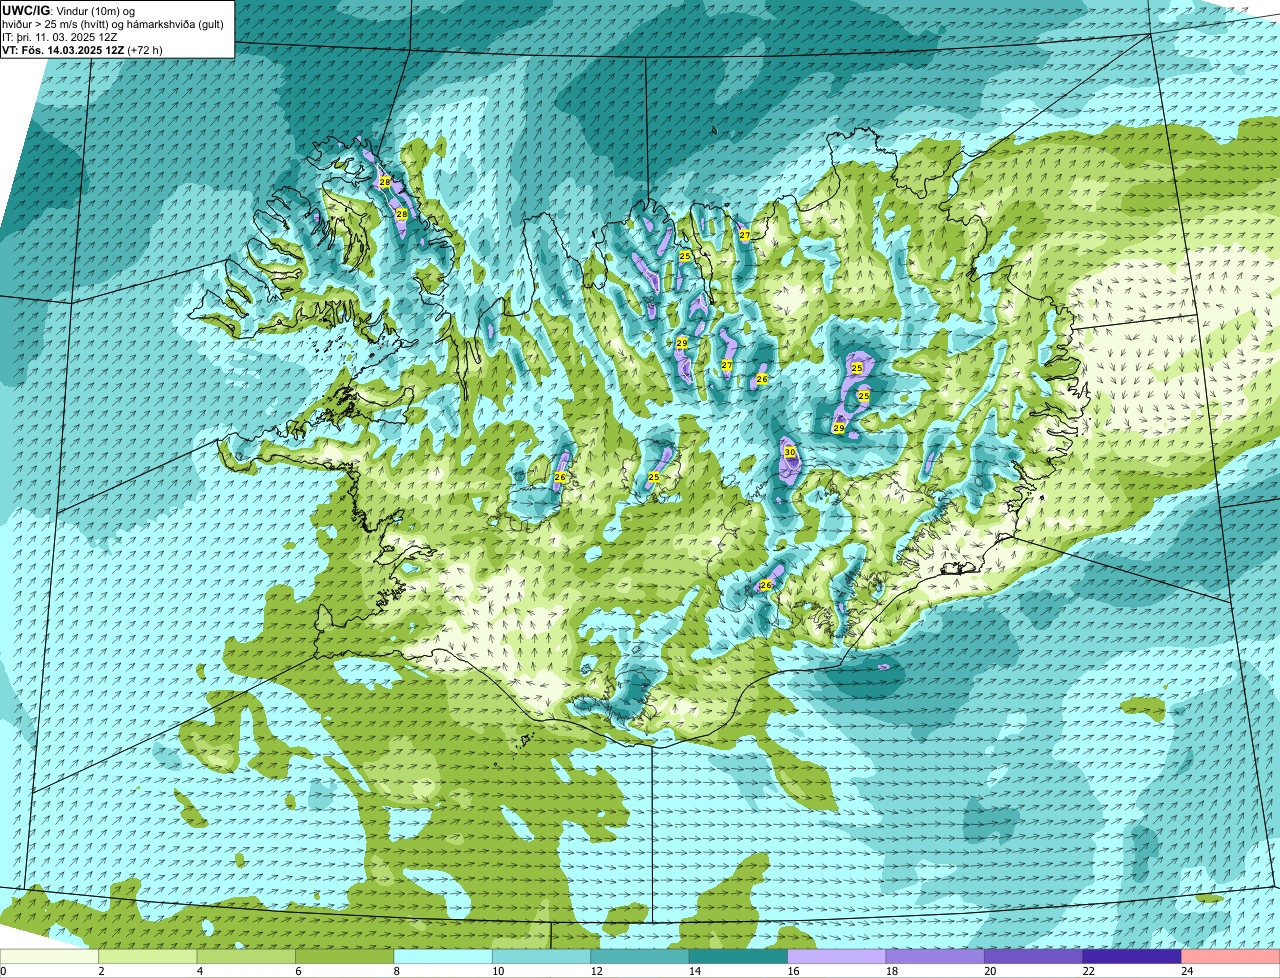The width and height of the screenshot is (1280, 978).
Task: Pick the violet 20–22 m/s legend swatch
Action: (x=1034, y=956)
